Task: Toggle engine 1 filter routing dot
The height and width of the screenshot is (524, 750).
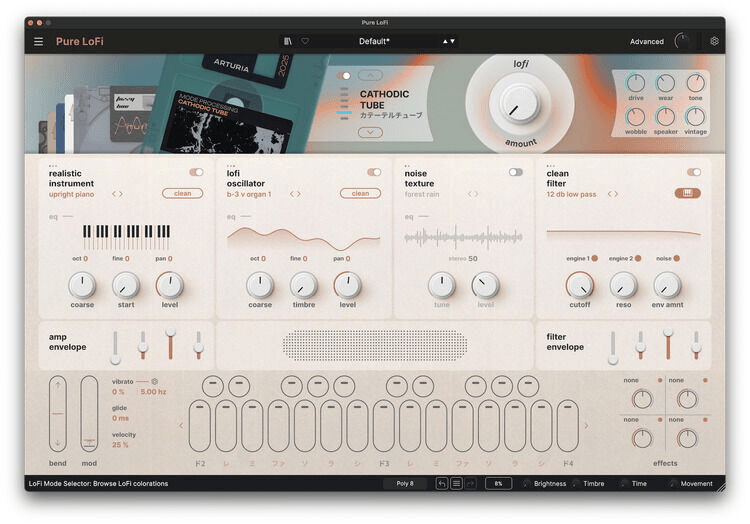Action: tap(595, 258)
